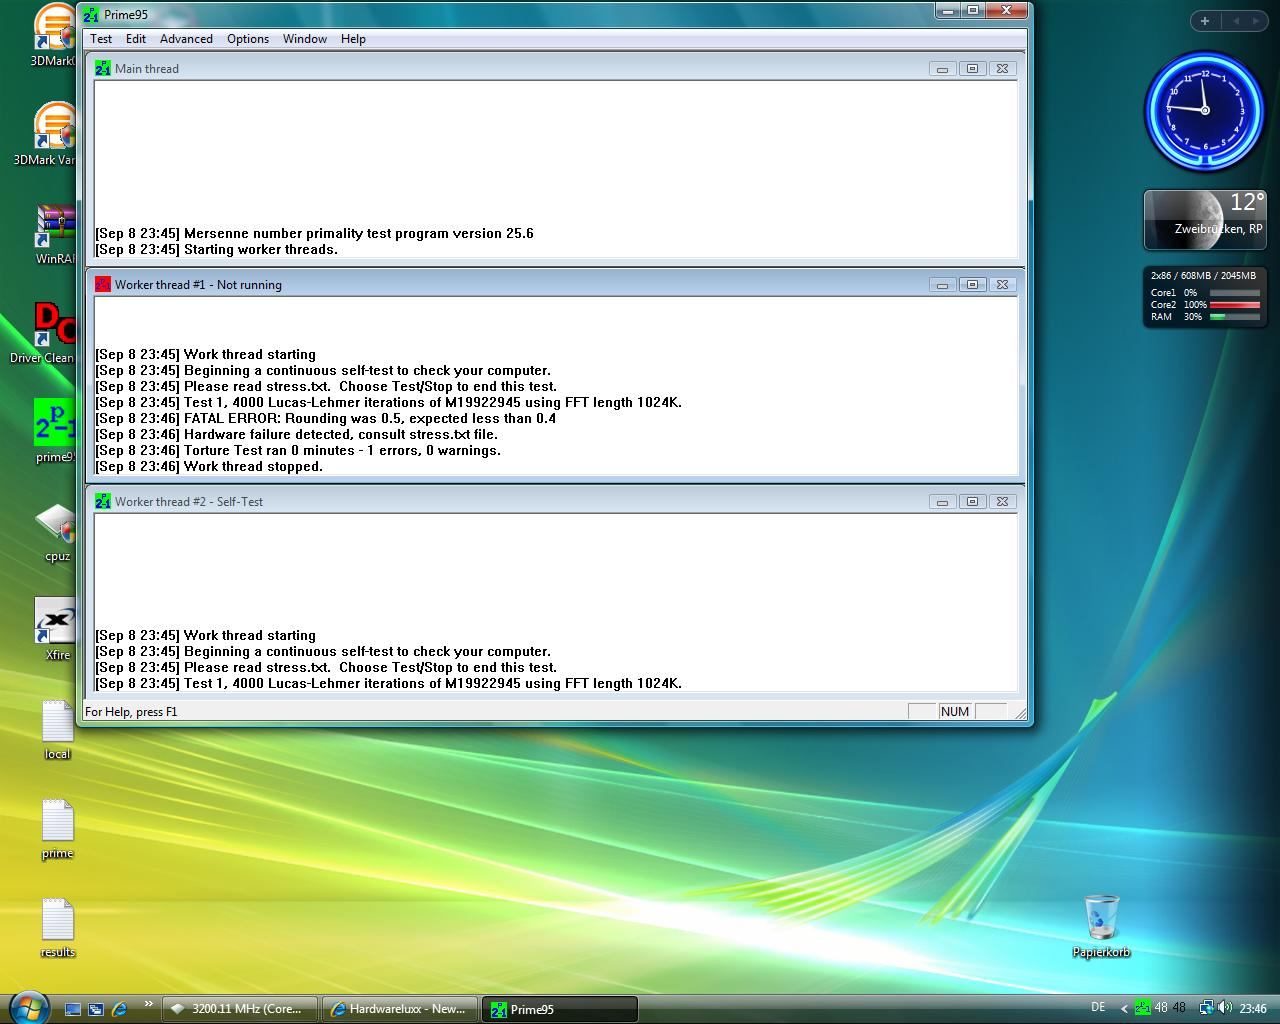Open the Zweibrücken weather gadget

(x=1205, y=219)
